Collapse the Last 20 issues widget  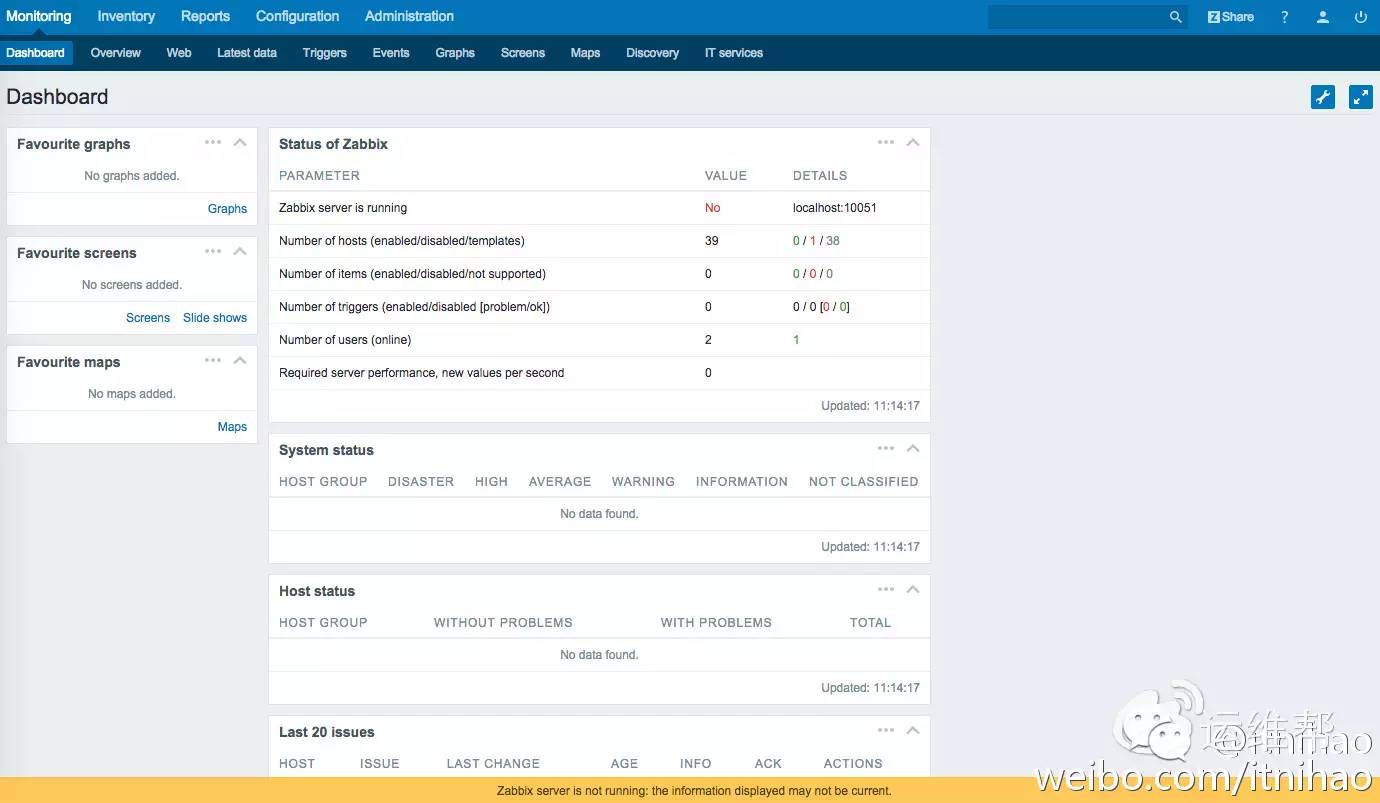pos(913,730)
